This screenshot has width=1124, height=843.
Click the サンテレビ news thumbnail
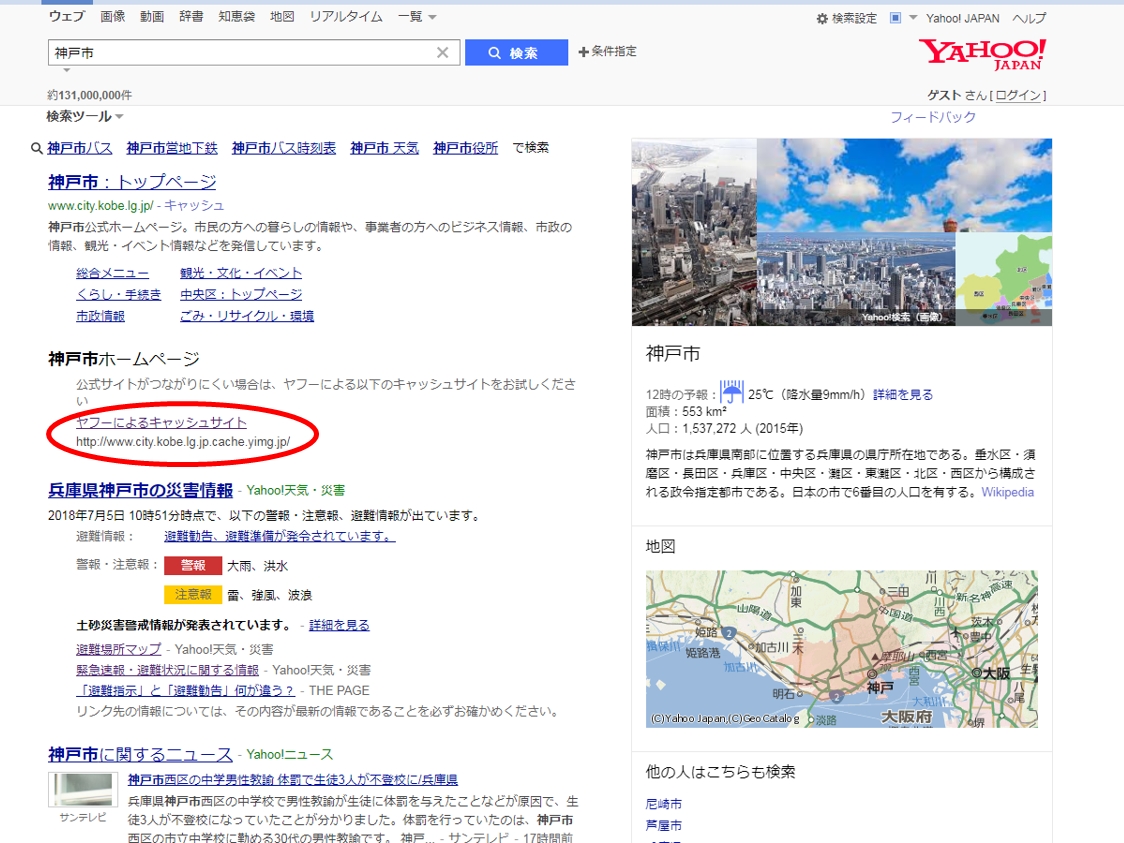(x=83, y=790)
